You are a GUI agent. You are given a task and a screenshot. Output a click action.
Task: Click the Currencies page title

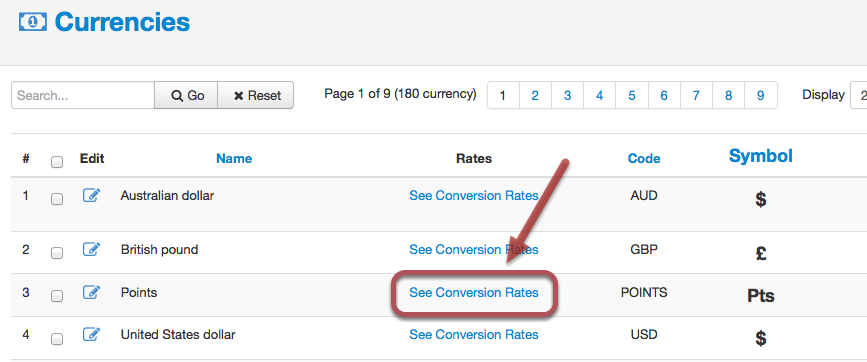[x=122, y=22]
